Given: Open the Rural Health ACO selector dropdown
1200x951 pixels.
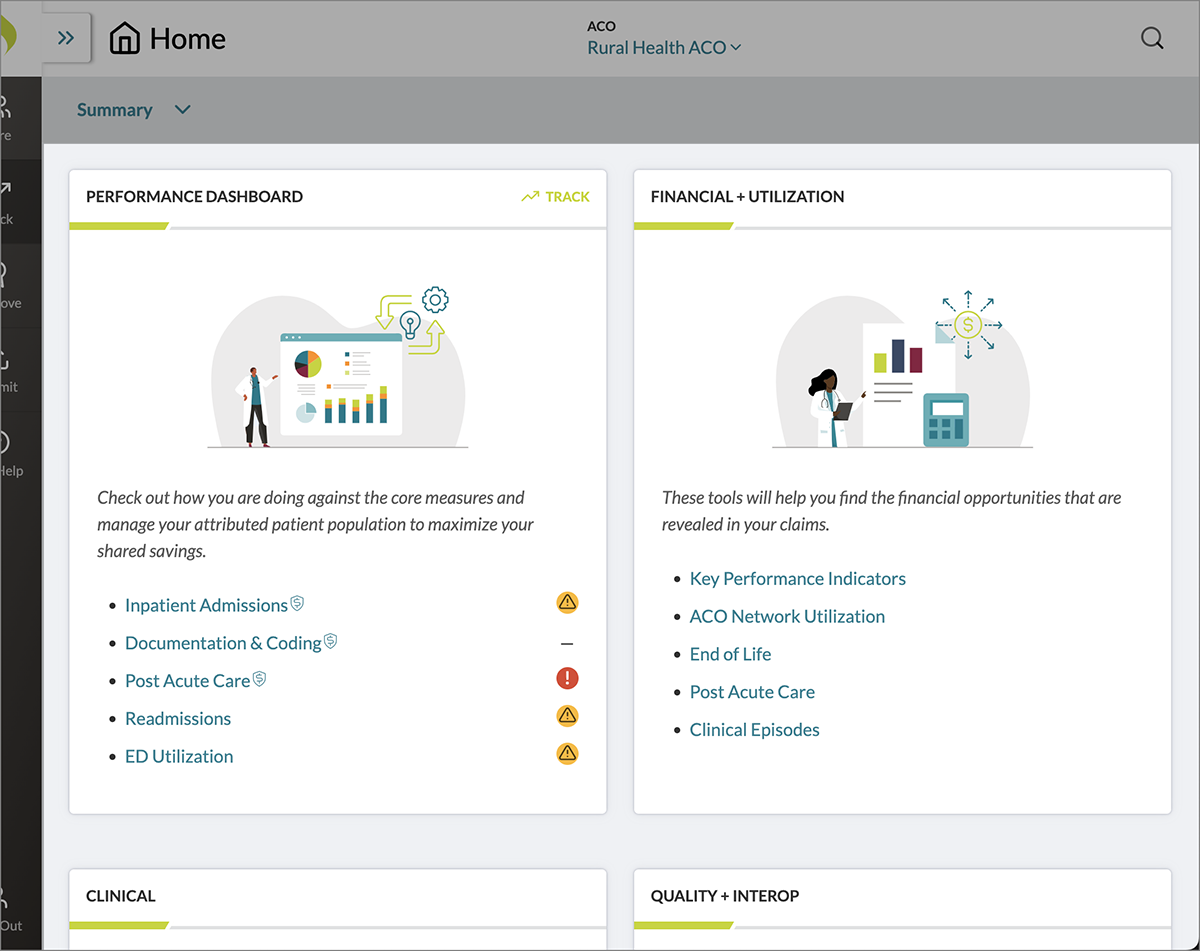Looking at the screenshot, I should (x=664, y=47).
